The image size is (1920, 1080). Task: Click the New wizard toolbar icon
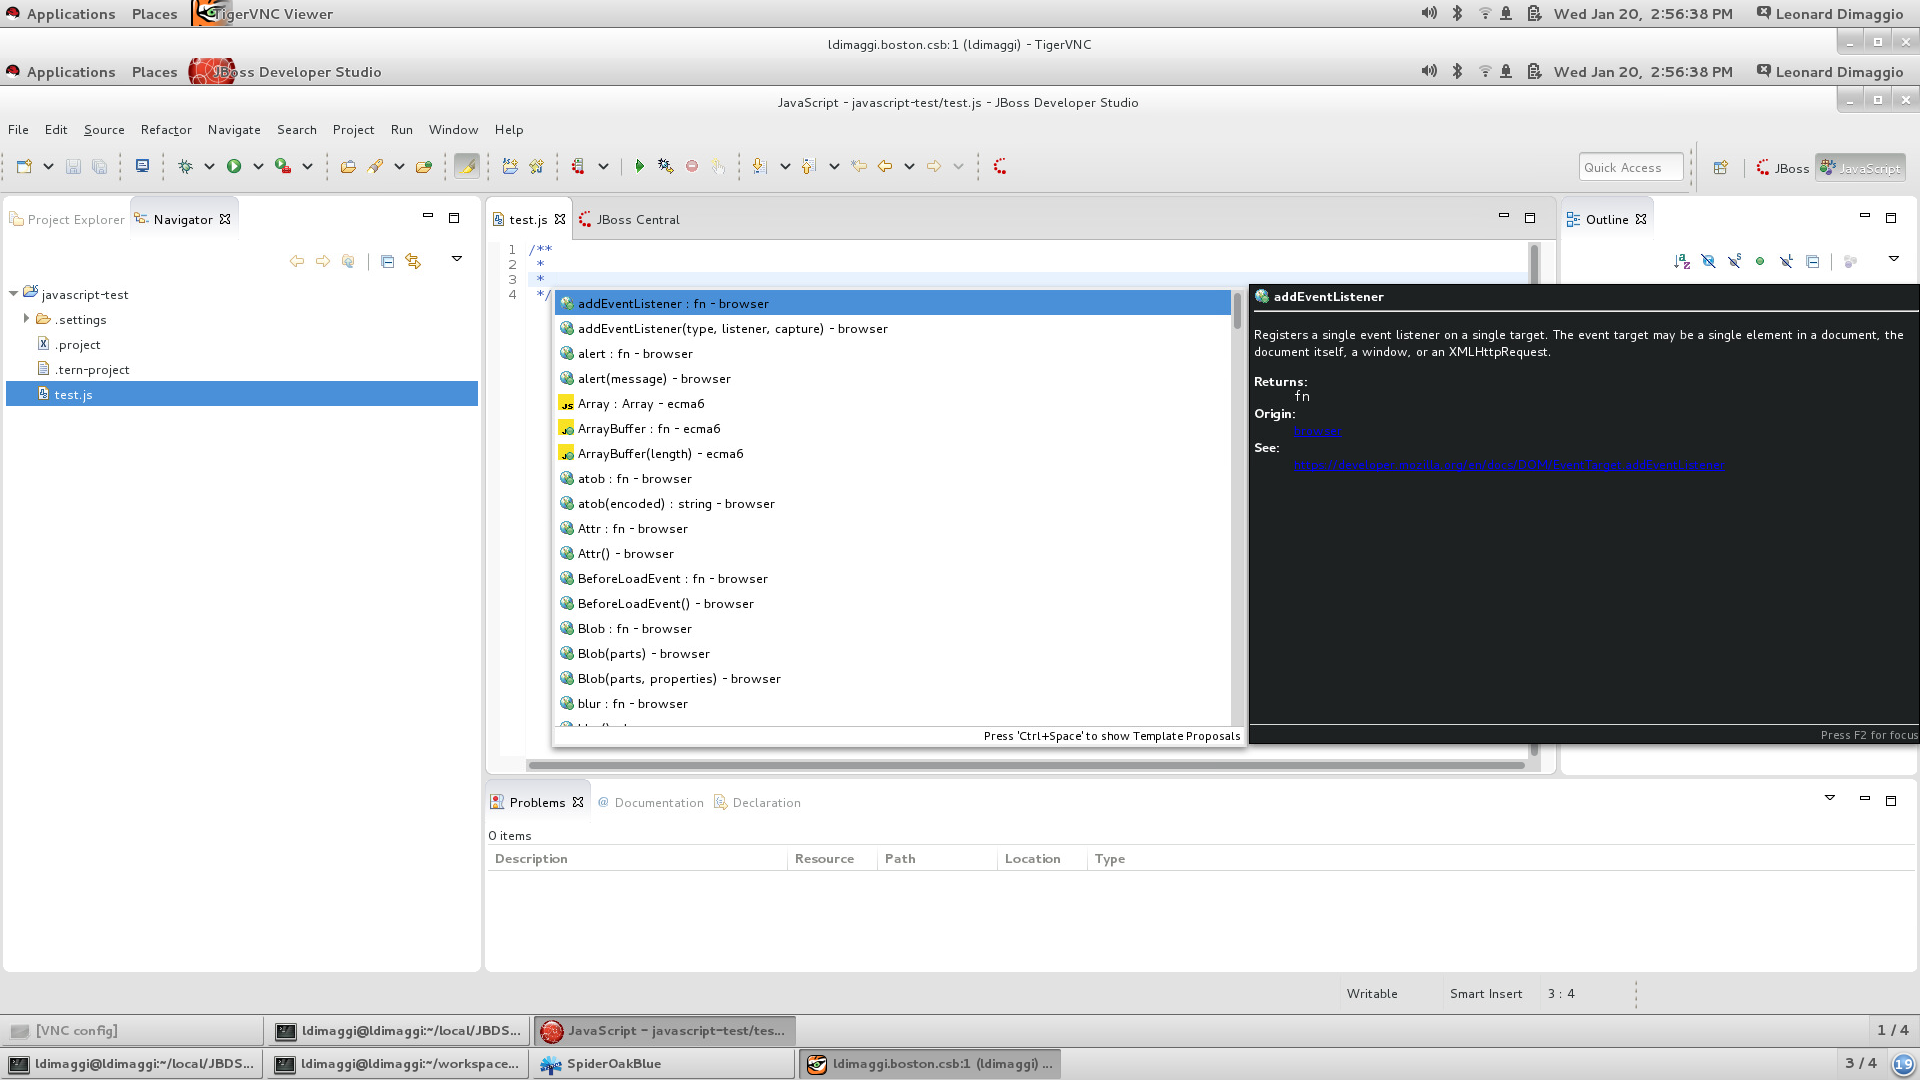(24, 167)
